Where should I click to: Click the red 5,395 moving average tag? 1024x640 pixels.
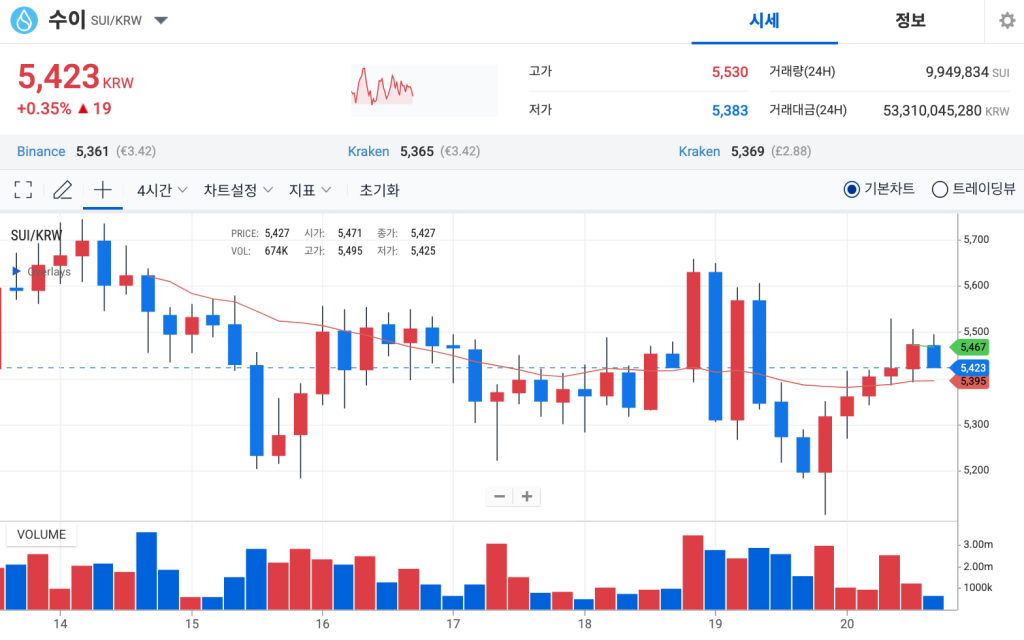[971, 381]
